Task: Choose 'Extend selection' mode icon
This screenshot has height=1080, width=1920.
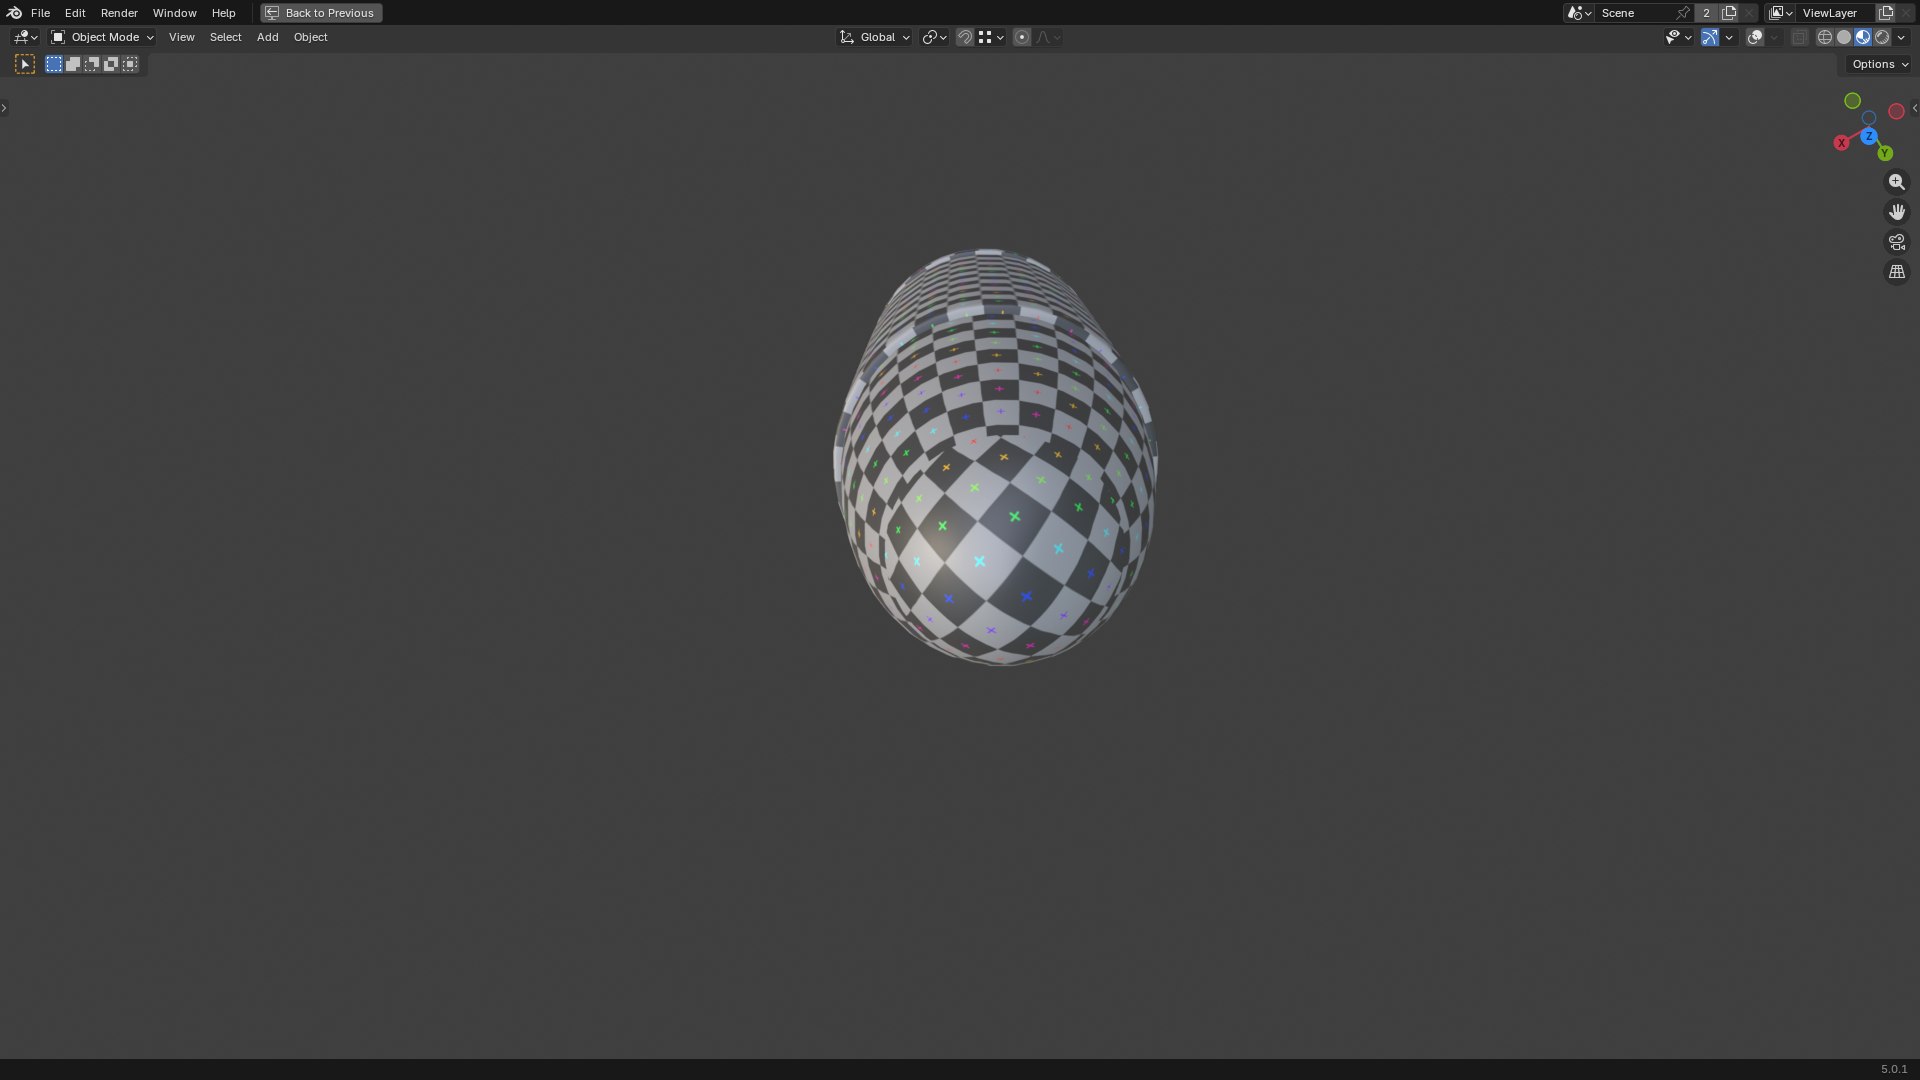Action: point(73,64)
